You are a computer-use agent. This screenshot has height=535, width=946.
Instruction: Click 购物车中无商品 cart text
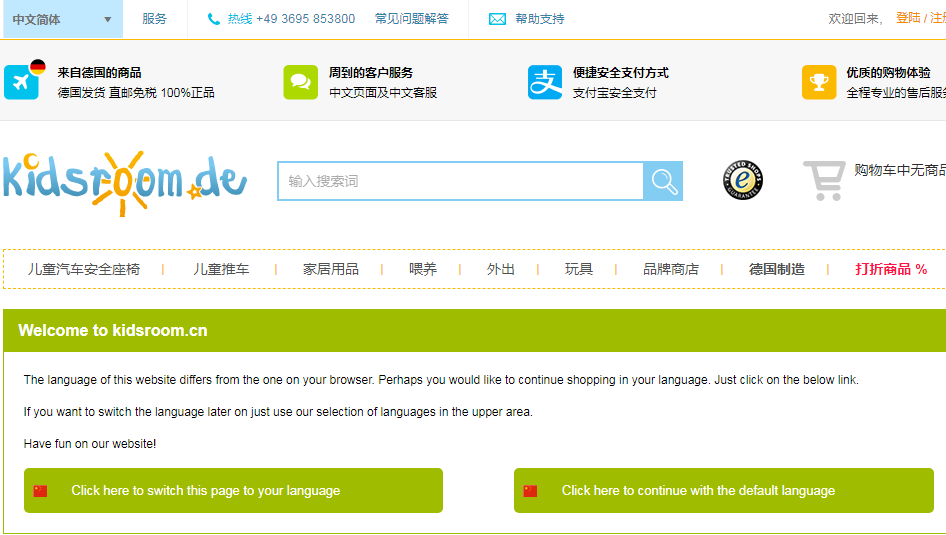[x=900, y=170]
